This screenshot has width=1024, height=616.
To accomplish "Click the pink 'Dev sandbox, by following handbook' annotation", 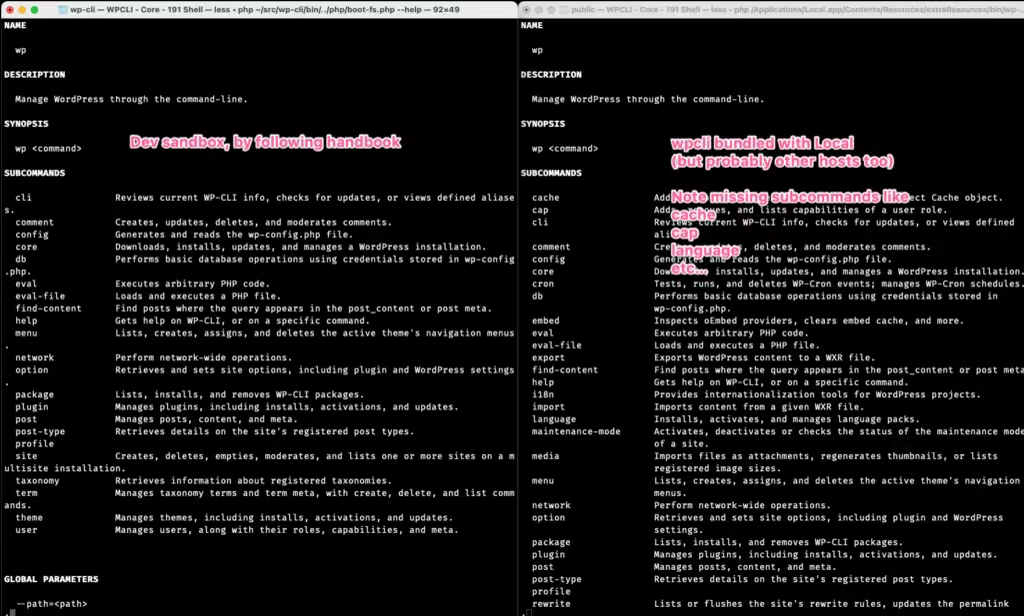I will point(265,142).
